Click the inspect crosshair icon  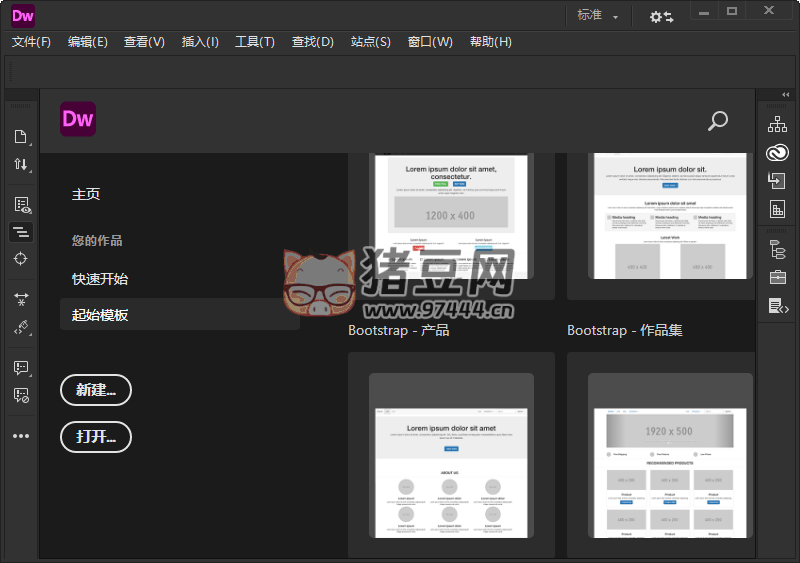pos(20,259)
